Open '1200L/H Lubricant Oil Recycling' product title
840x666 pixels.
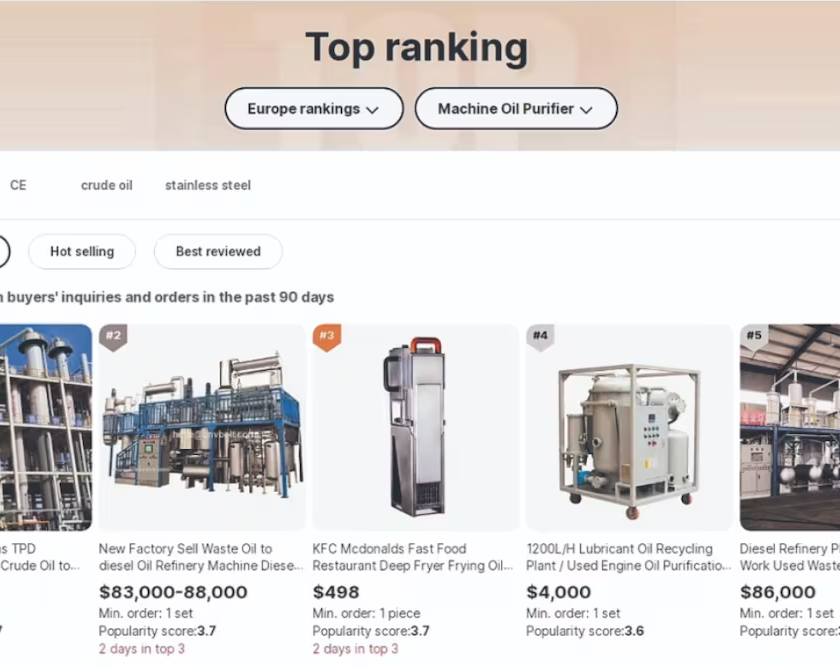pos(628,557)
